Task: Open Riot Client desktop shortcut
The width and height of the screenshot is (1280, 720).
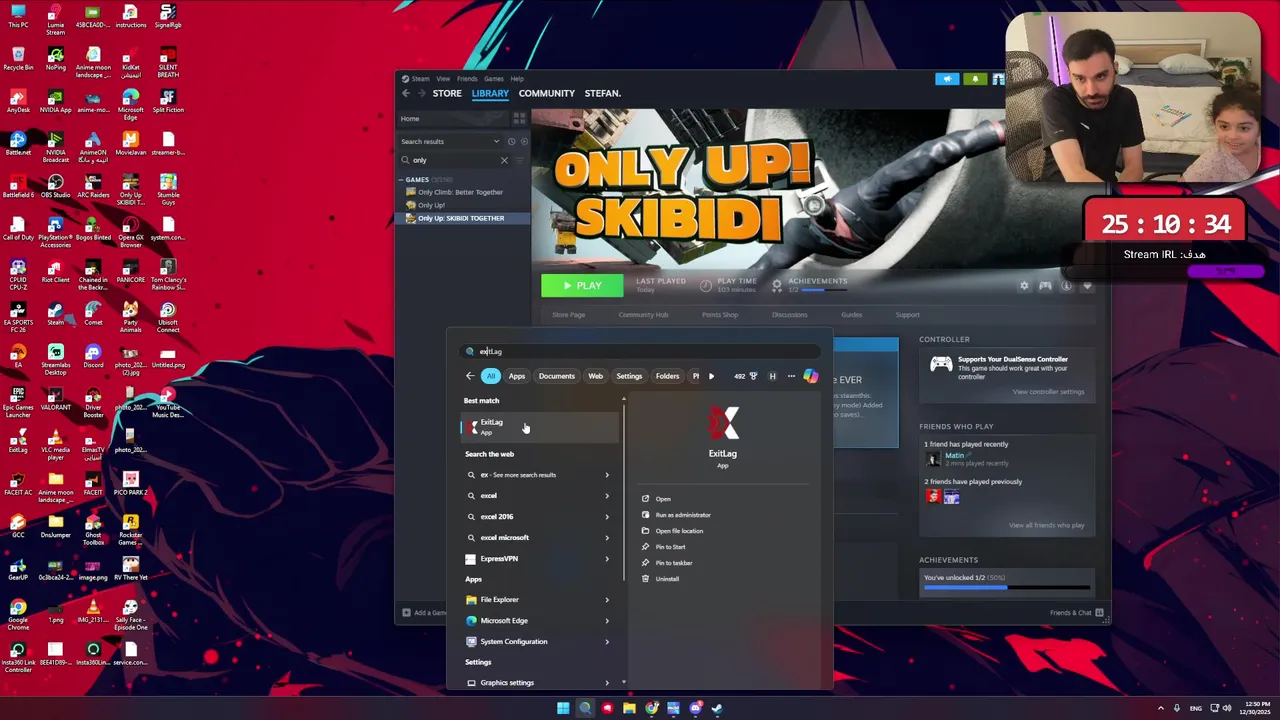Action: click(x=56, y=272)
